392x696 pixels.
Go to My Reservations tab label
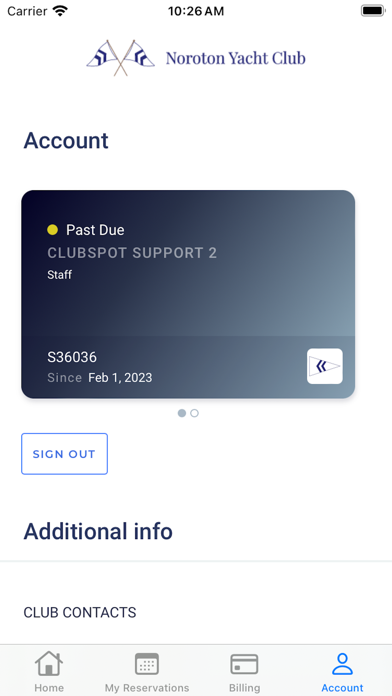147,688
